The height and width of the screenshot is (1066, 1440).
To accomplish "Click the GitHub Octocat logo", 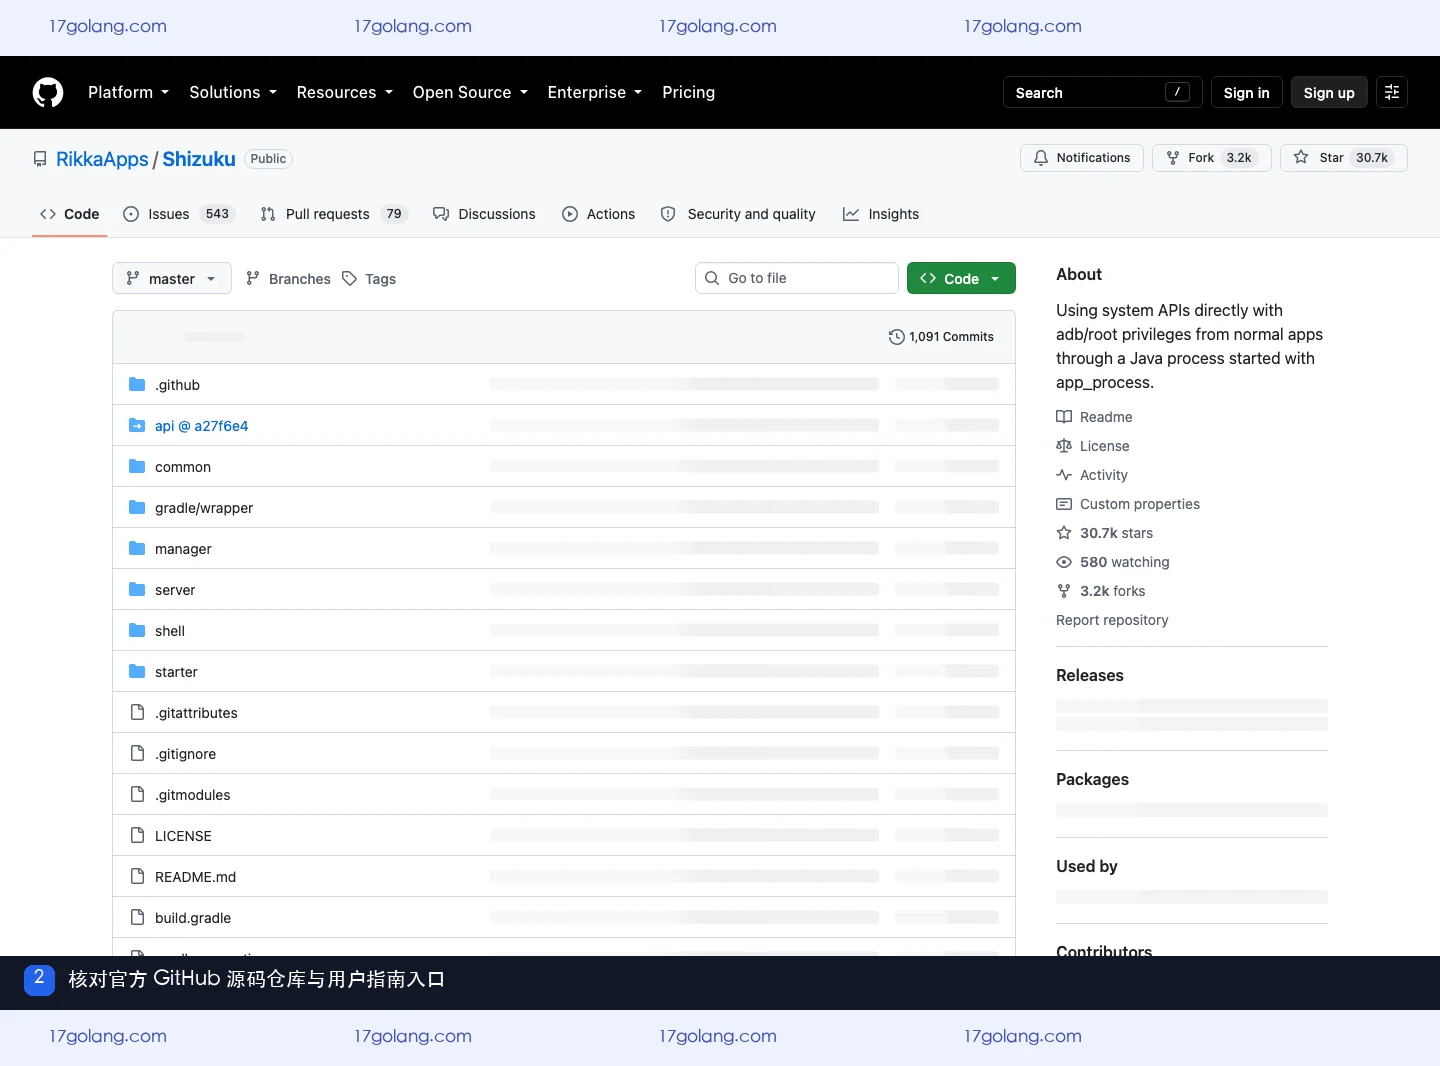I will coord(48,92).
